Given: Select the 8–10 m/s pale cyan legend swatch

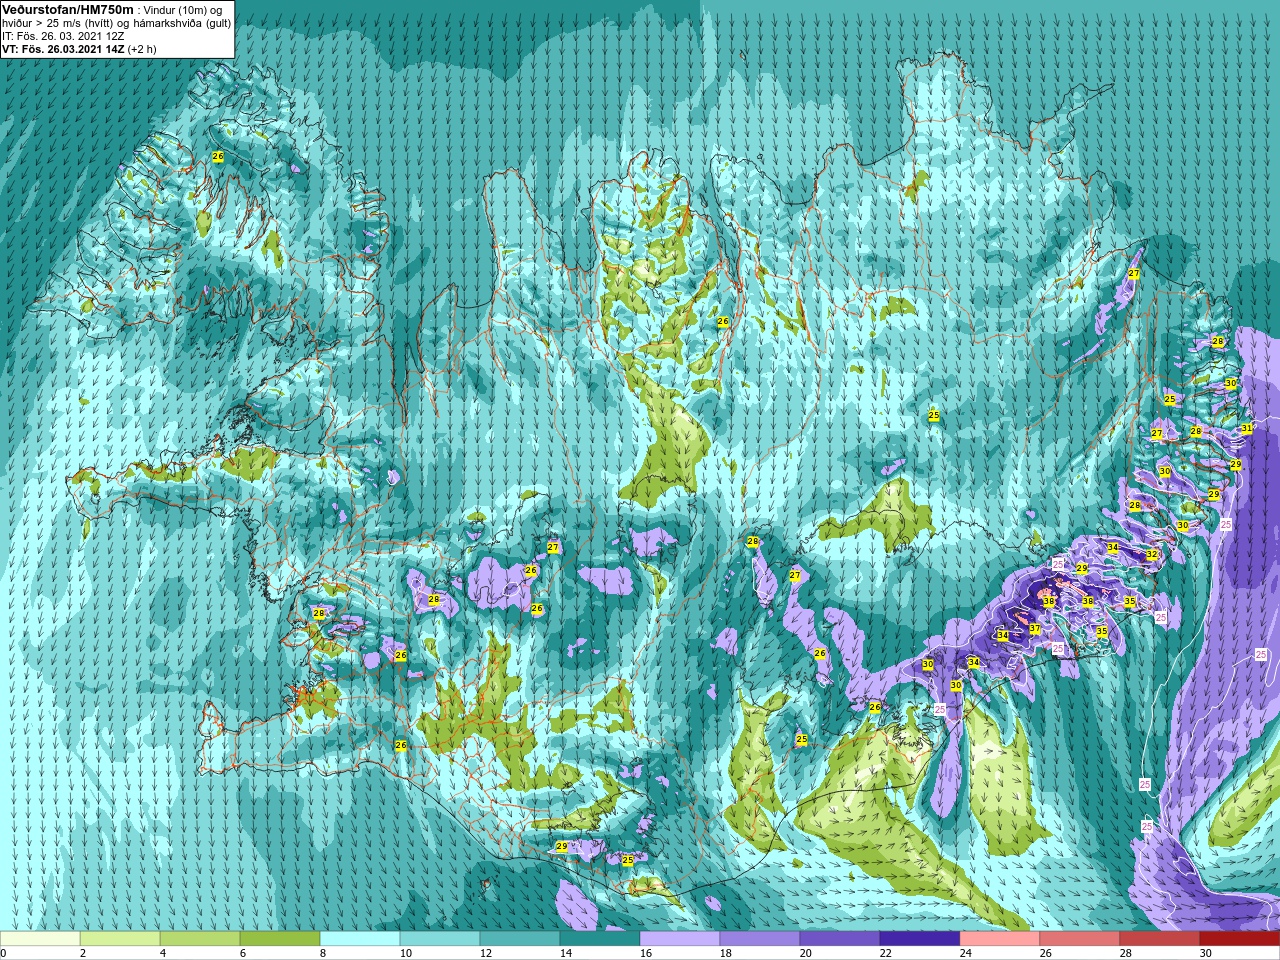Looking at the screenshot, I should tap(360, 939).
